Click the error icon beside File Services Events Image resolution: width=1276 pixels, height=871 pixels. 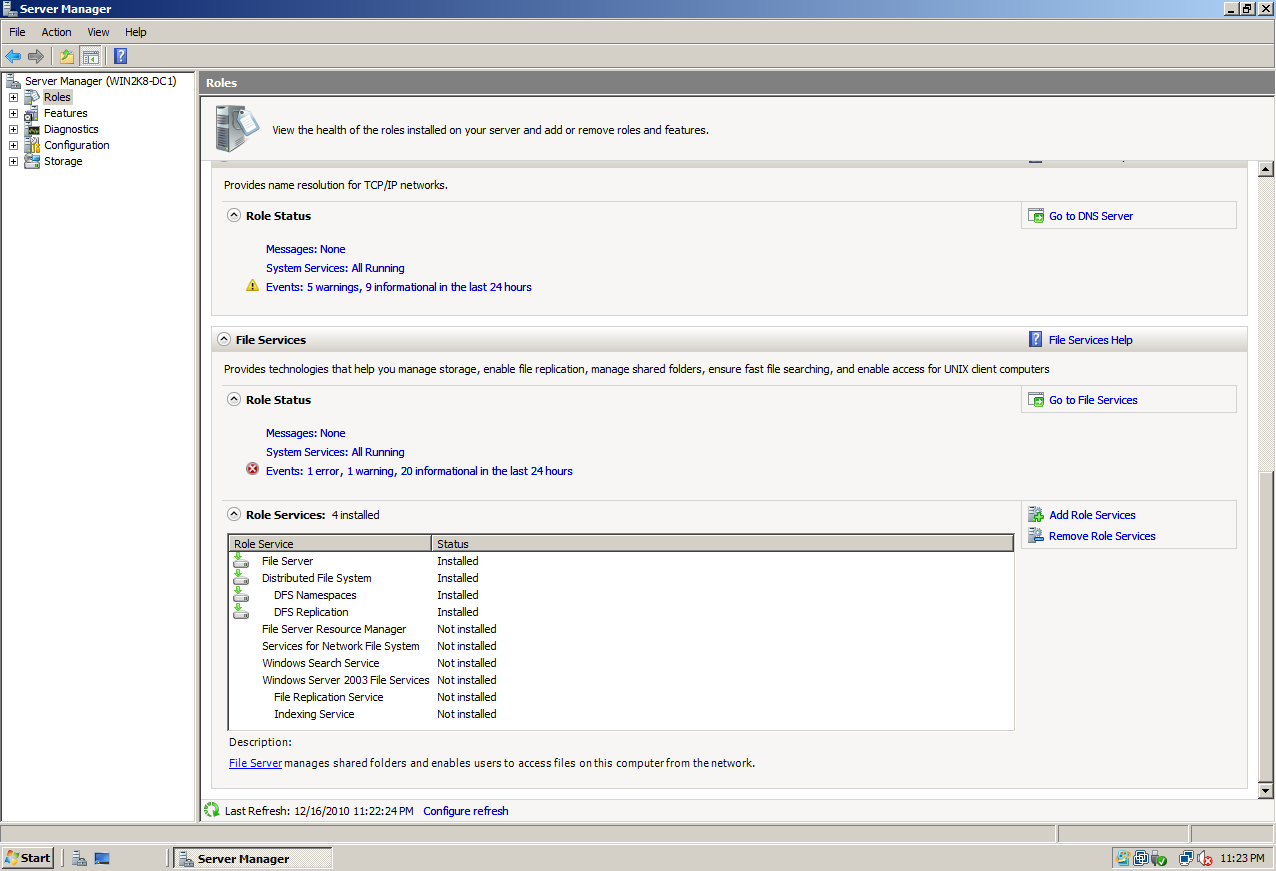(252, 469)
